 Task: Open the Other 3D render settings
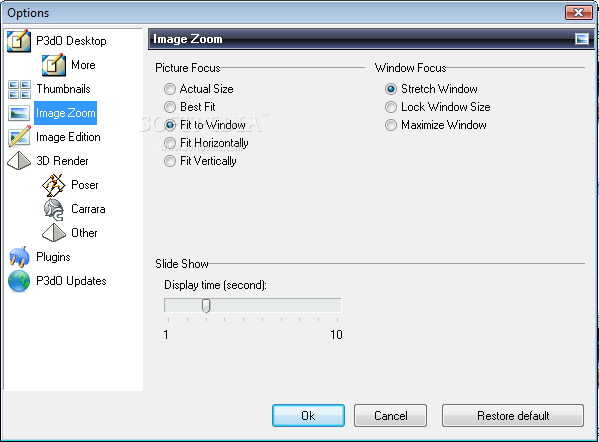84,233
